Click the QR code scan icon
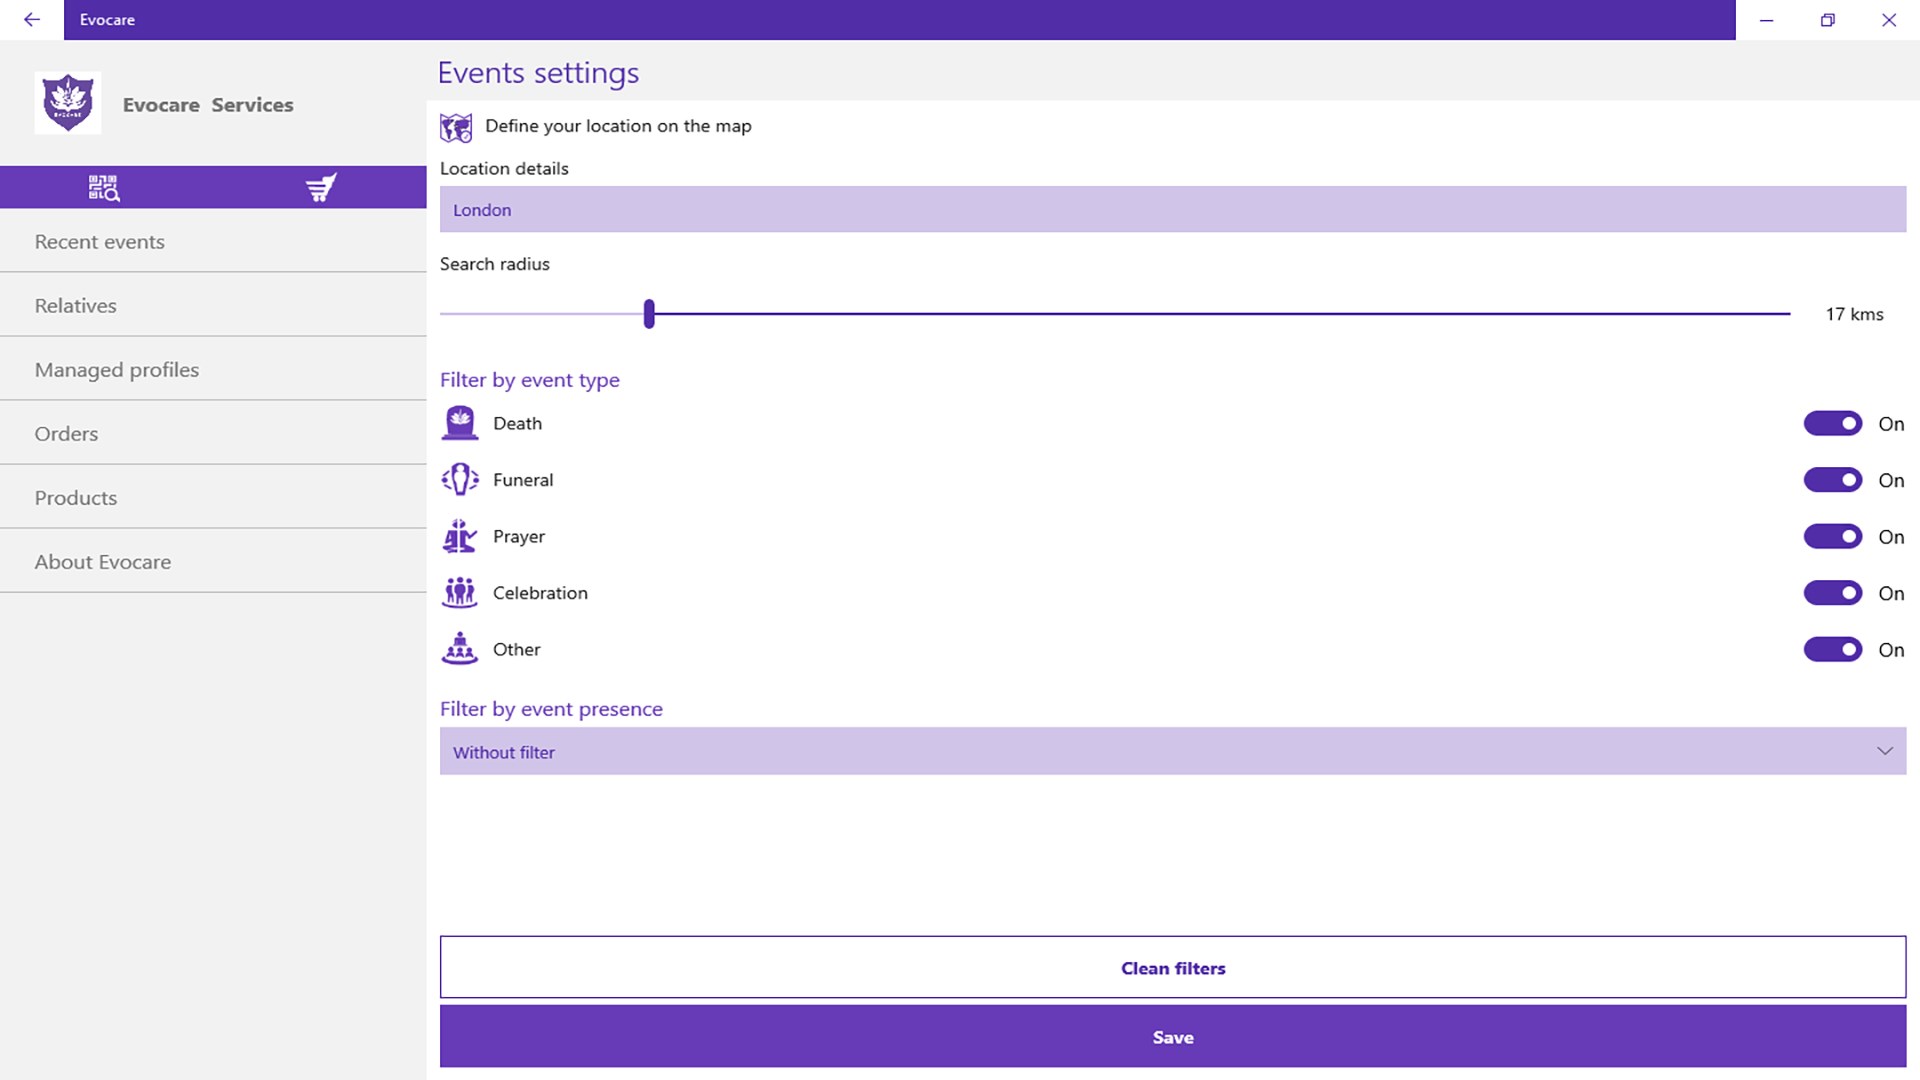The image size is (1920, 1080). pos(104,188)
